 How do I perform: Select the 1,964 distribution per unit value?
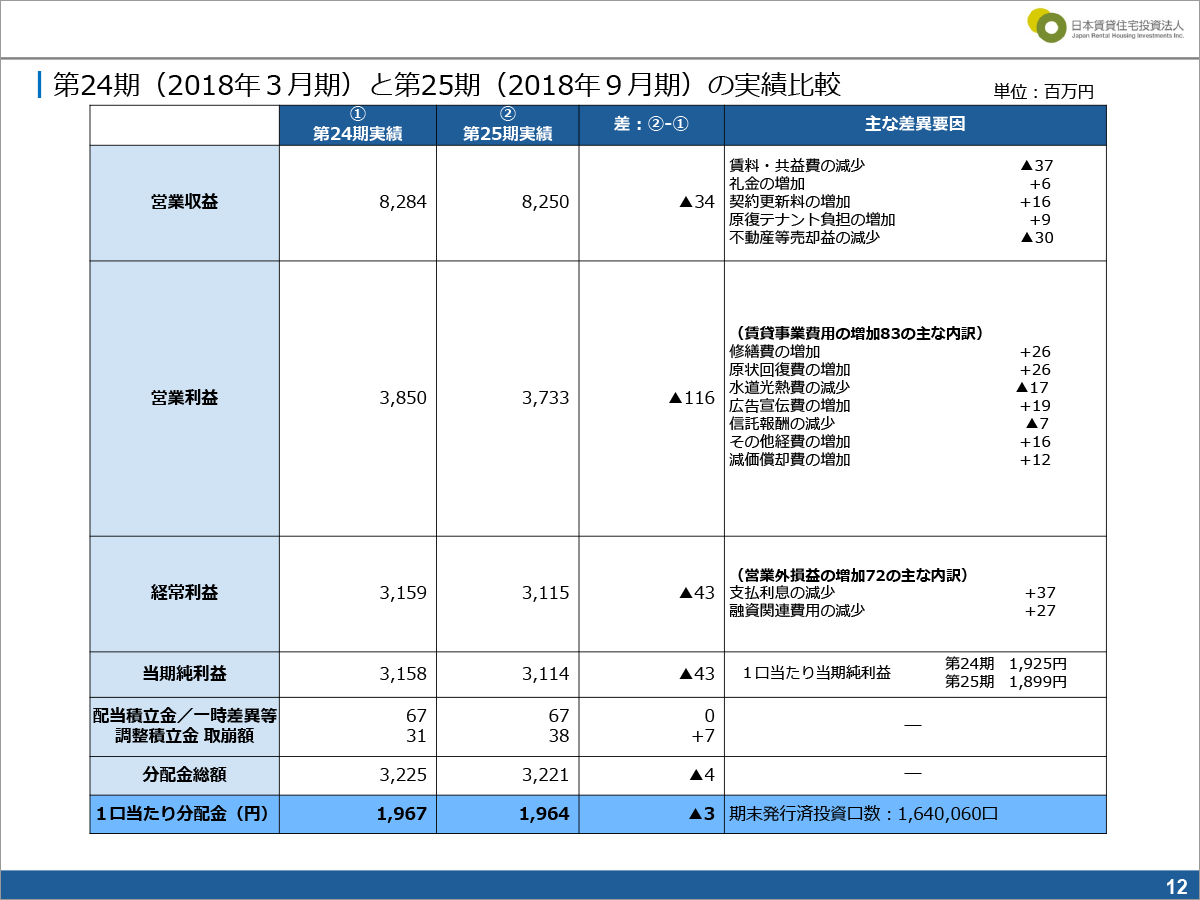(545, 814)
